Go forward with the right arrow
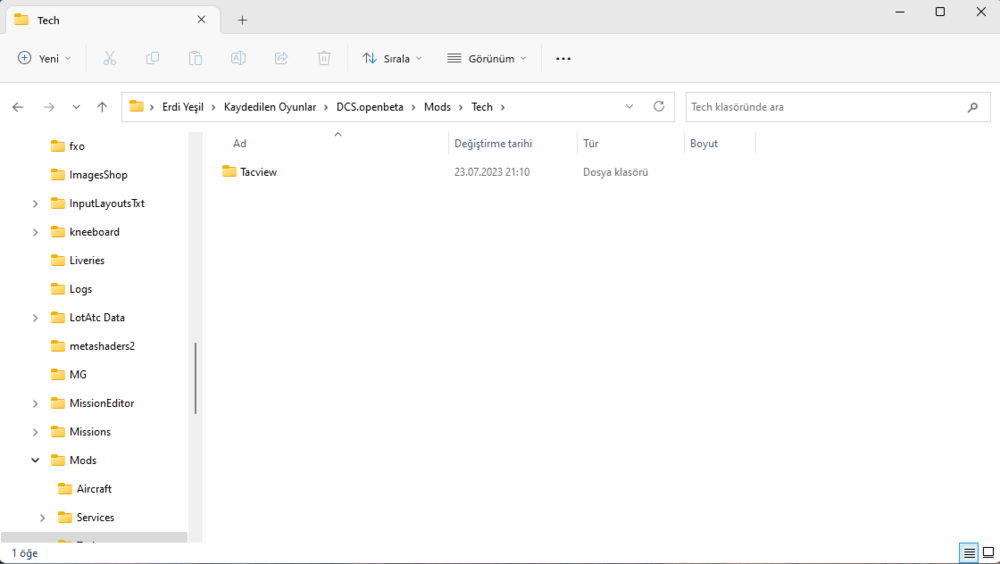Viewport: 1000px width, 564px height. [49, 107]
